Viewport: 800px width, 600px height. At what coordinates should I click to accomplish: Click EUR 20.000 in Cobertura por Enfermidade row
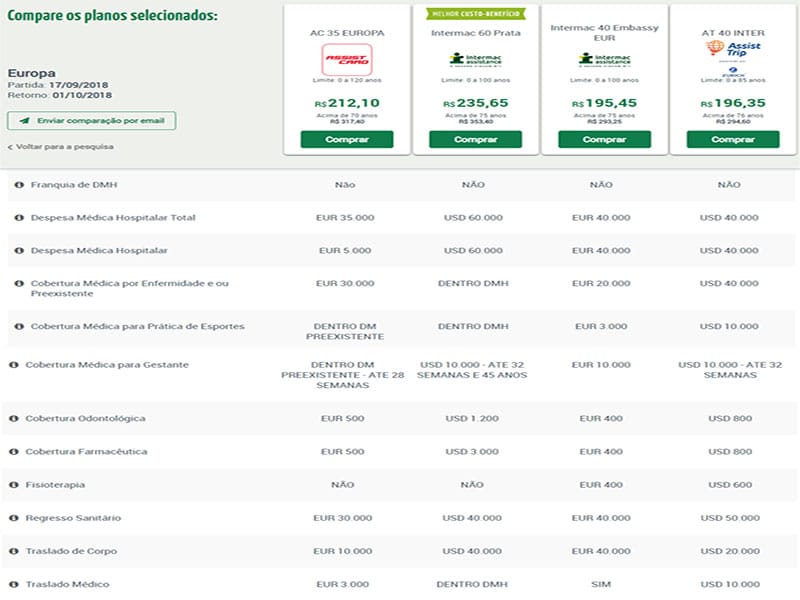pyautogui.click(x=601, y=283)
